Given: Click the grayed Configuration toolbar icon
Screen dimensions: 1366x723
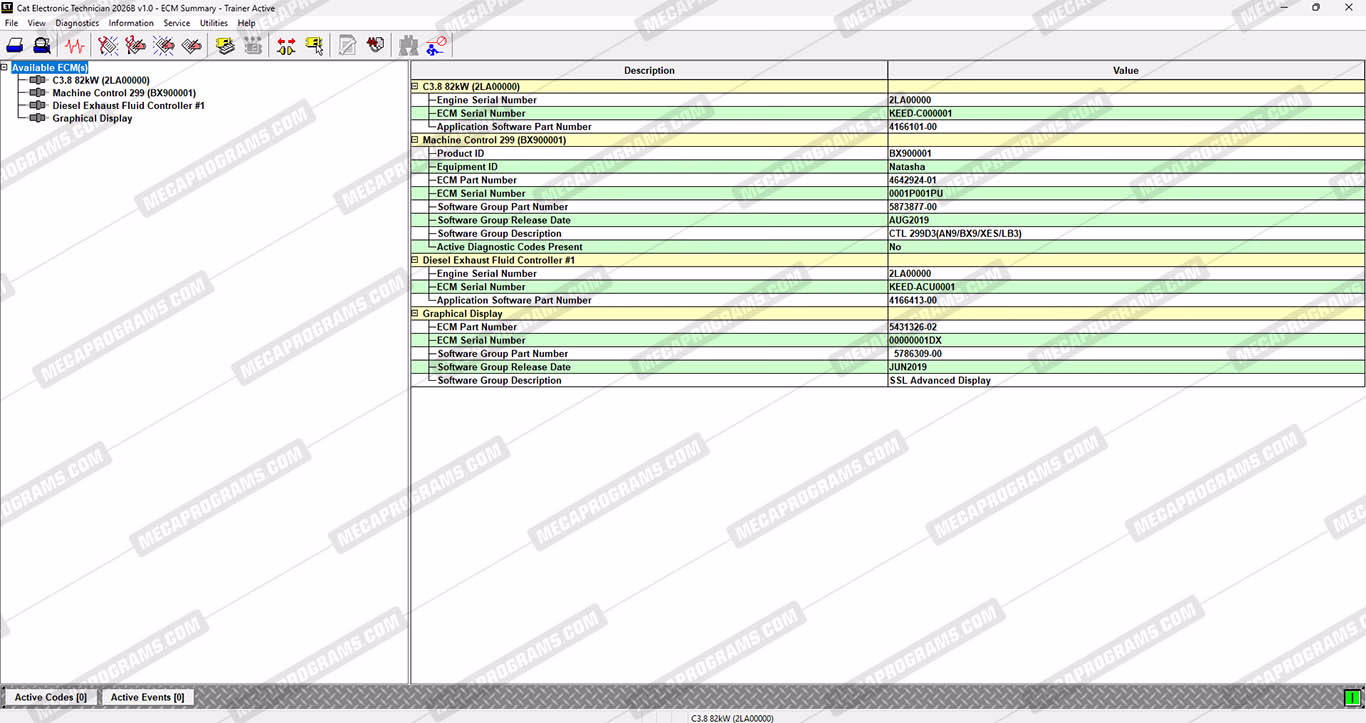Looking at the screenshot, I should [253, 45].
